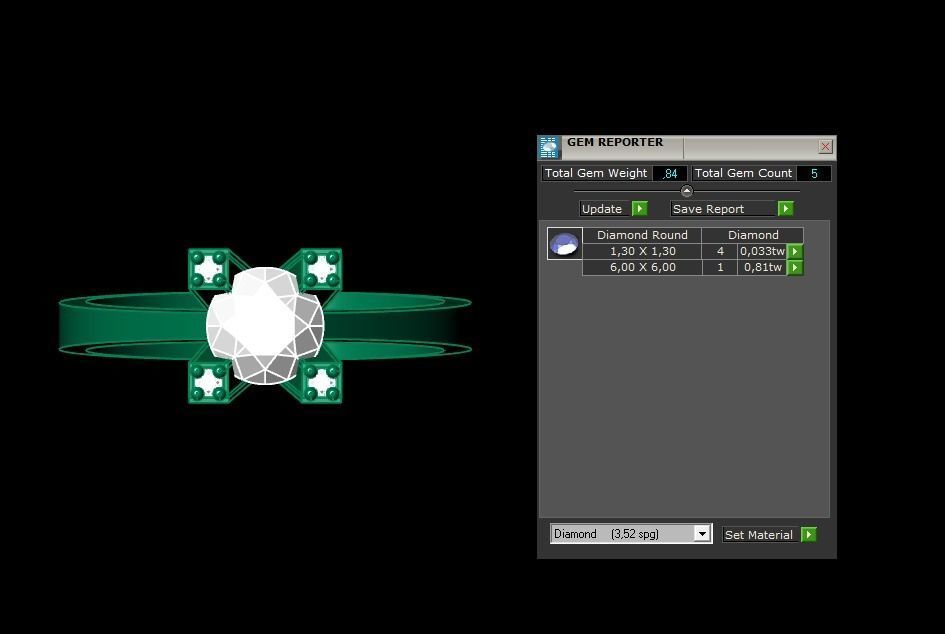Click green arrow next to Set Material
The height and width of the screenshot is (634, 945).
click(x=809, y=535)
